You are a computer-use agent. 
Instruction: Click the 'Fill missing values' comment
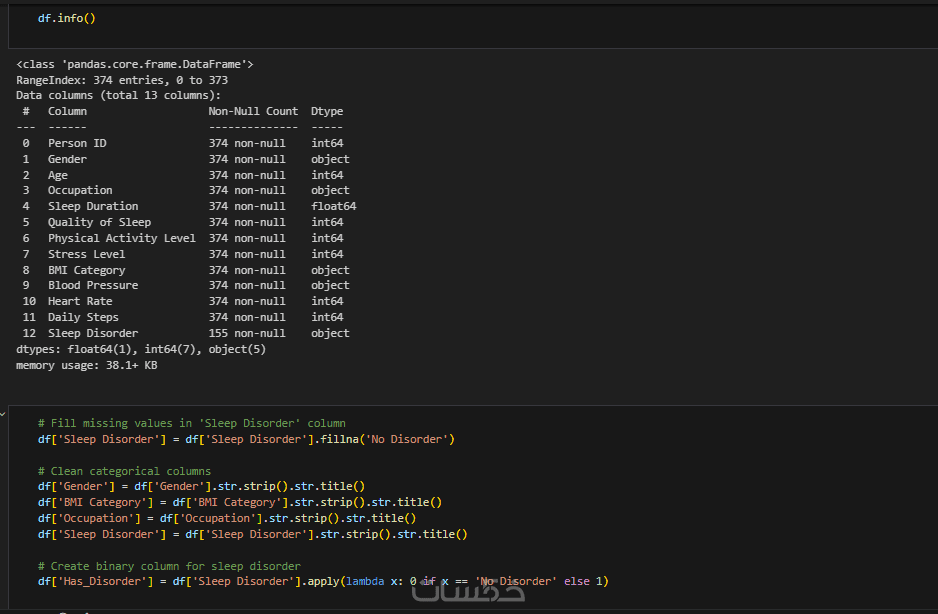click(x=191, y=423)
